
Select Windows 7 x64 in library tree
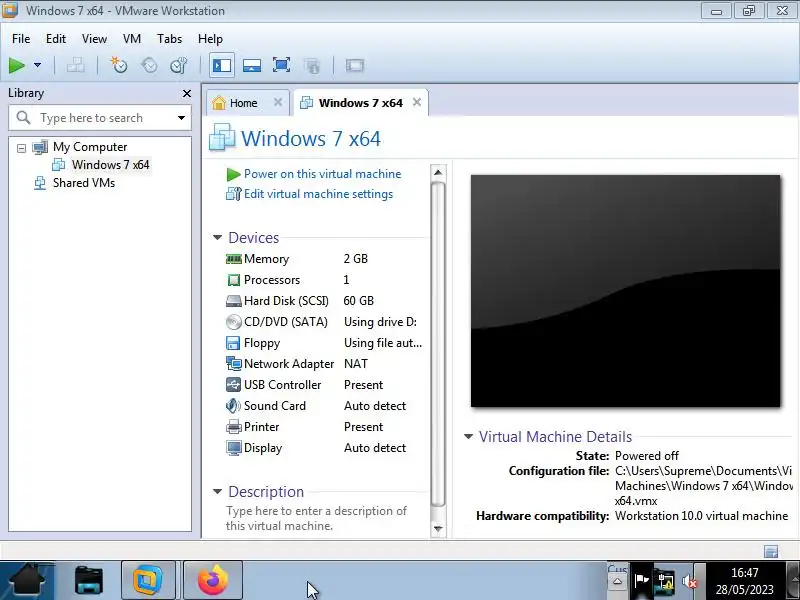click(110, 165)
